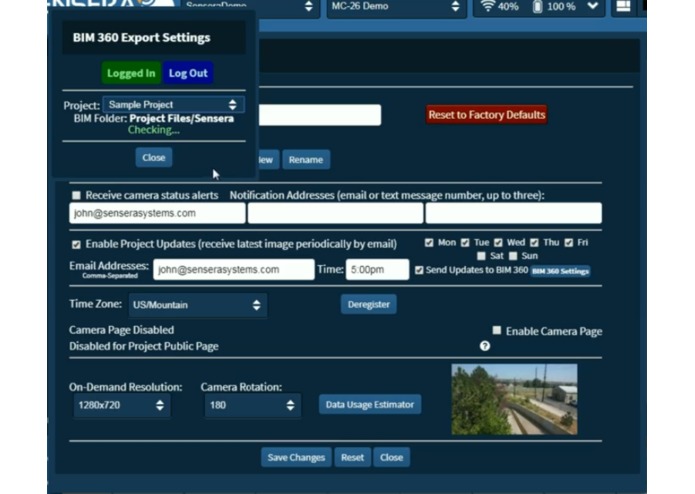Open the grid layout view icon
695x494 pixels.
tap(623, 6)
